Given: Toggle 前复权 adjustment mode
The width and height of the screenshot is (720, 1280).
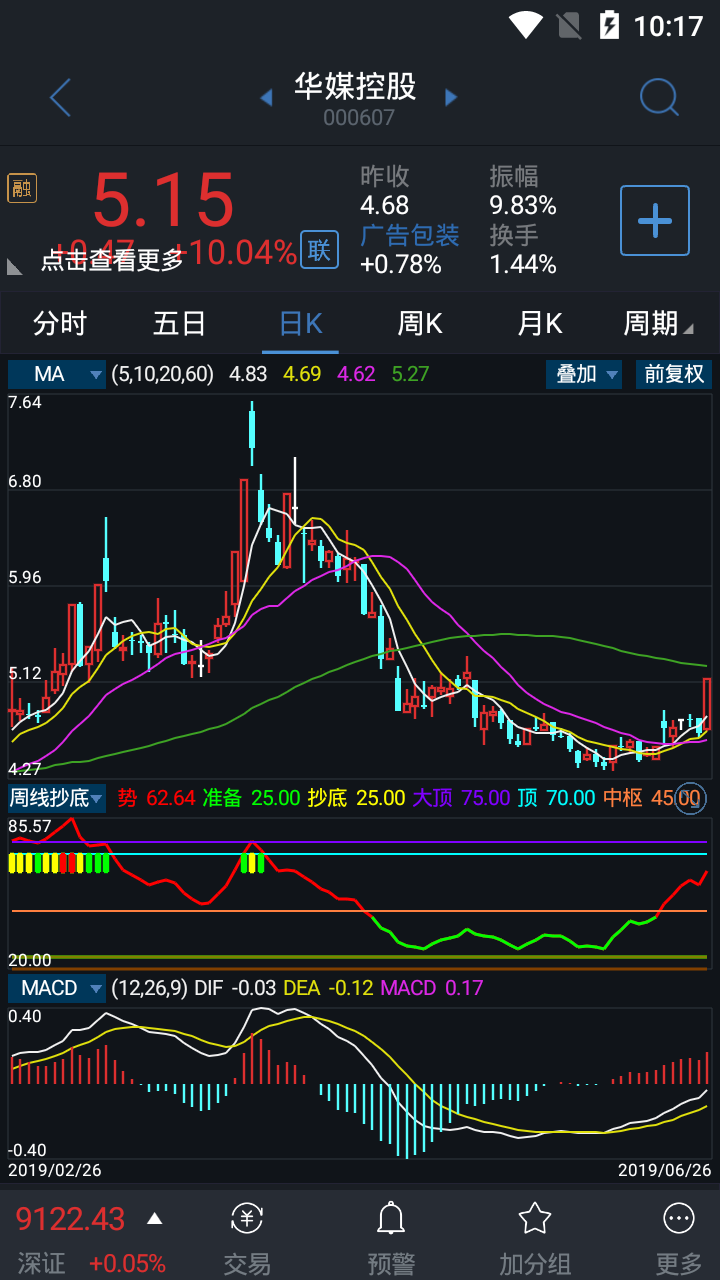Looking at the screenshot, I should [x=674, y=374].
